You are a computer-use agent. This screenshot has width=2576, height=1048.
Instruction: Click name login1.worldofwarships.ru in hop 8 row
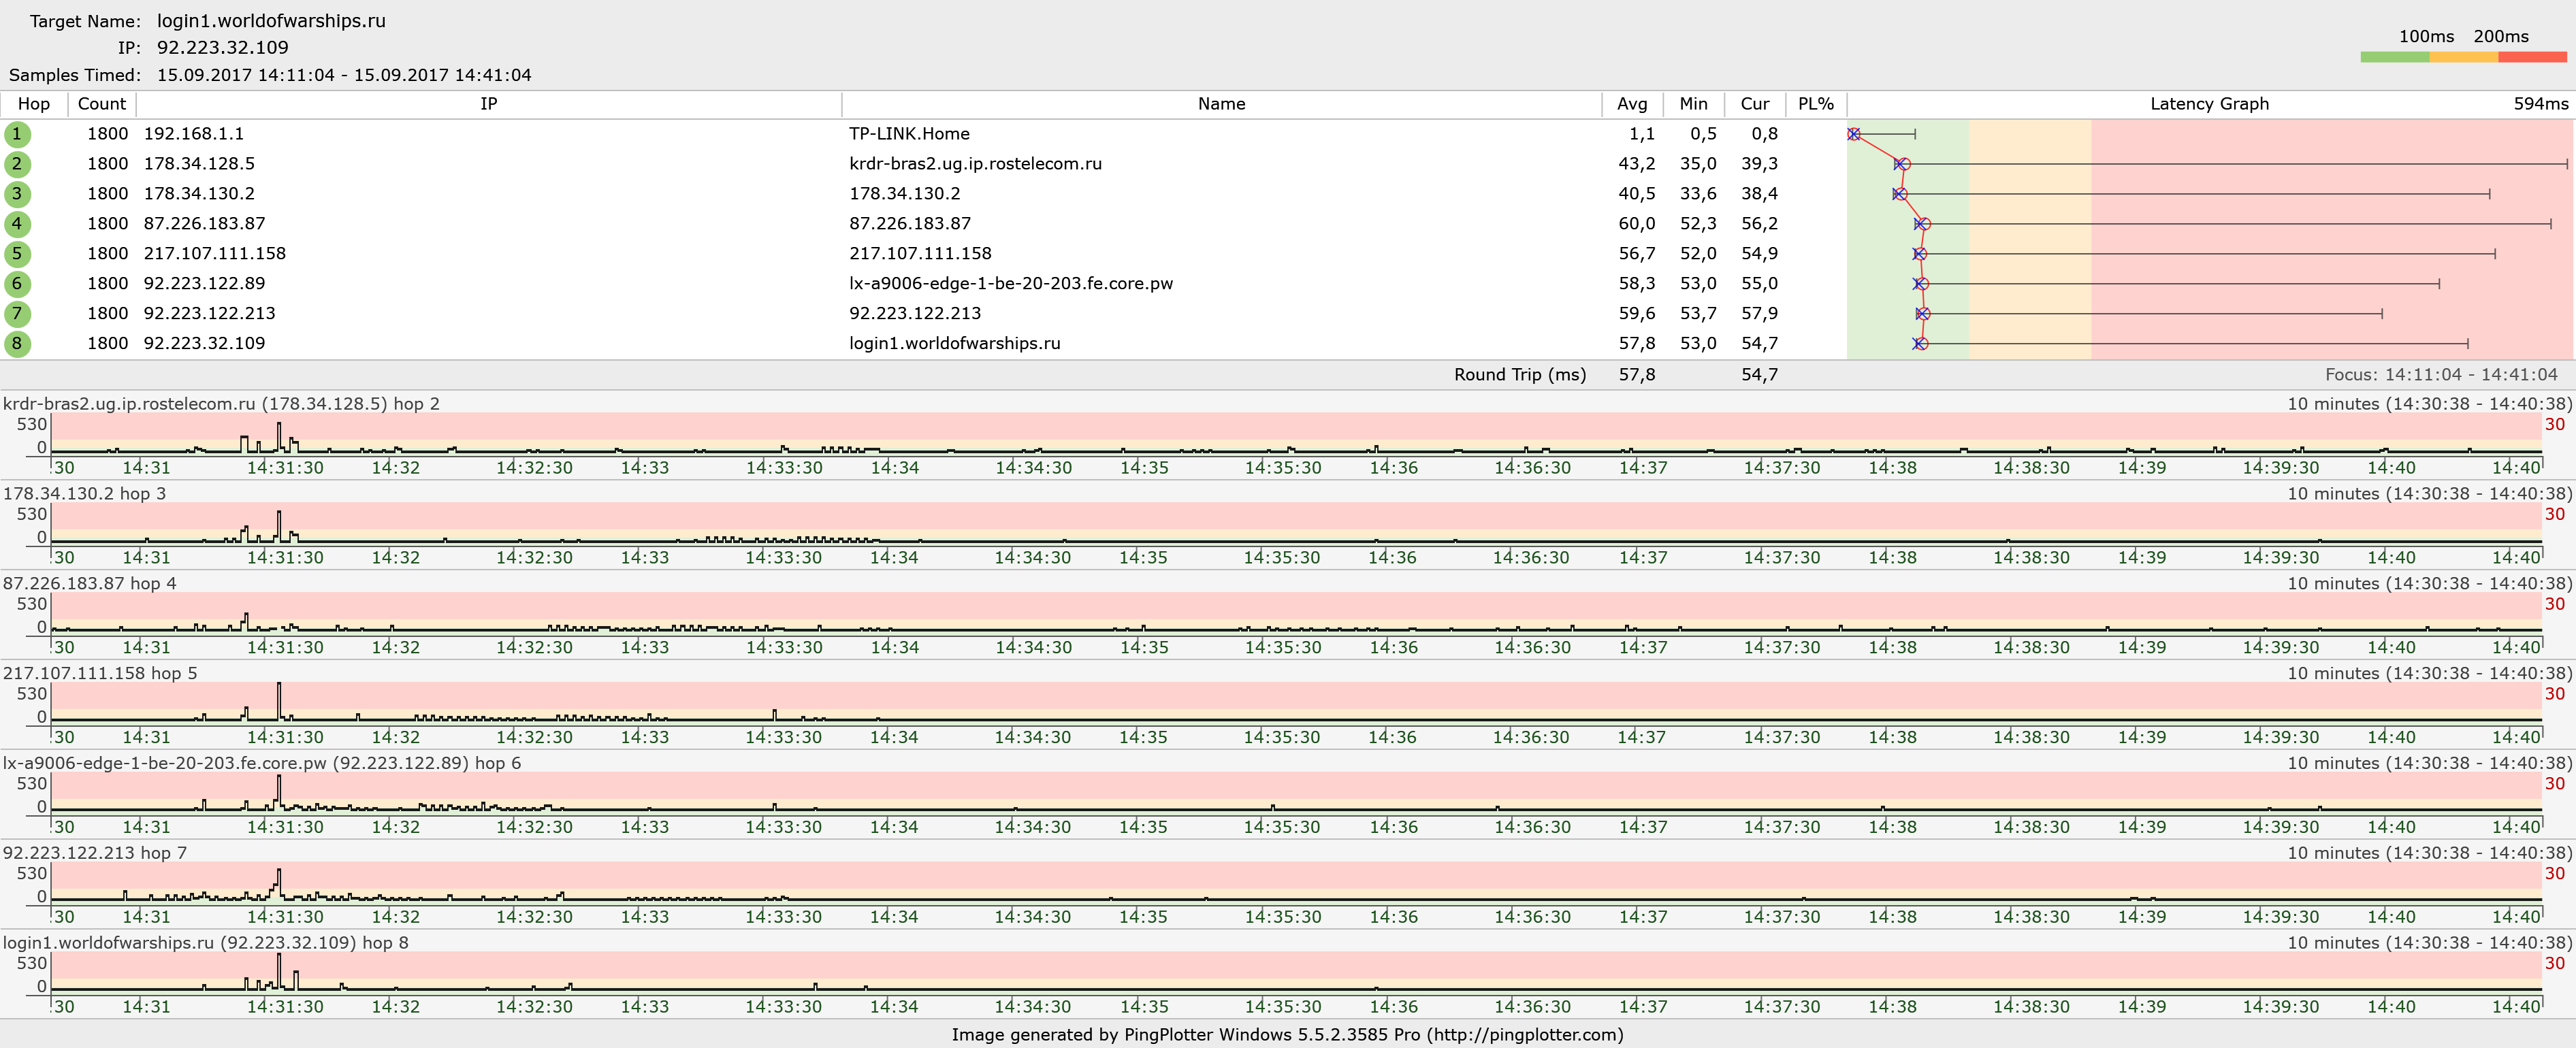coord(955,344)
